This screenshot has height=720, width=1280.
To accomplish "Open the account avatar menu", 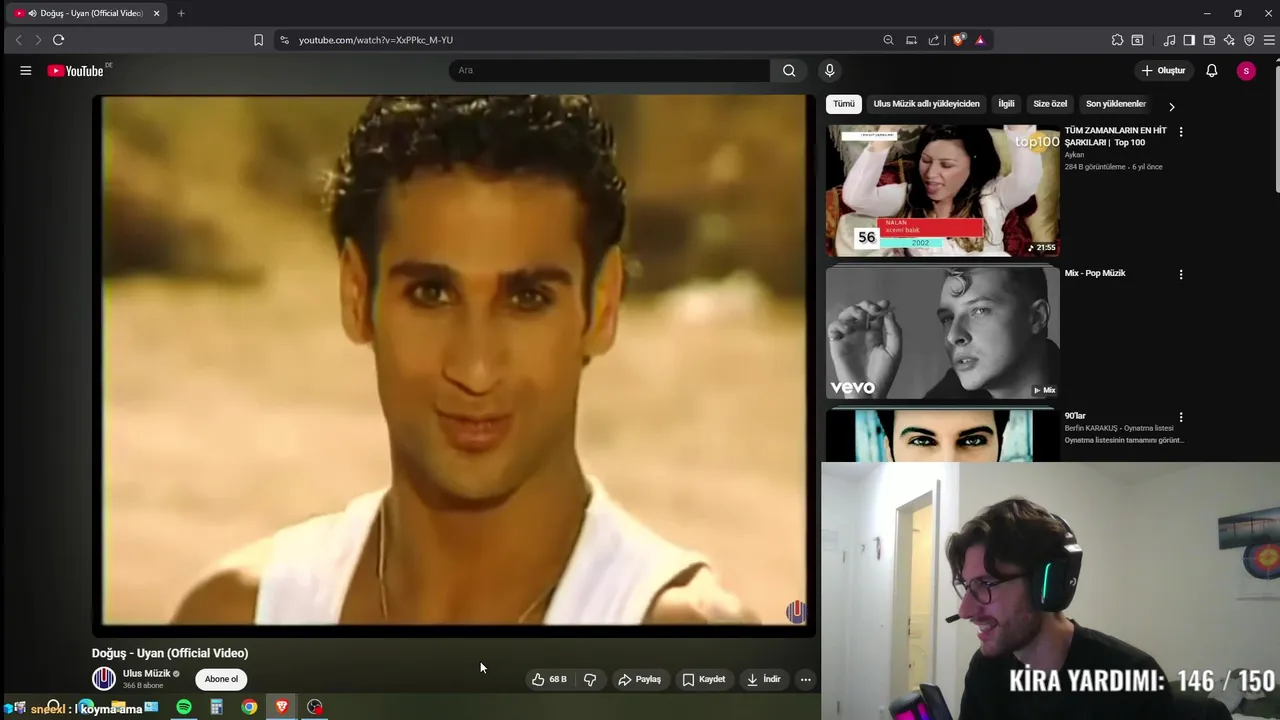I will 1246,71.
